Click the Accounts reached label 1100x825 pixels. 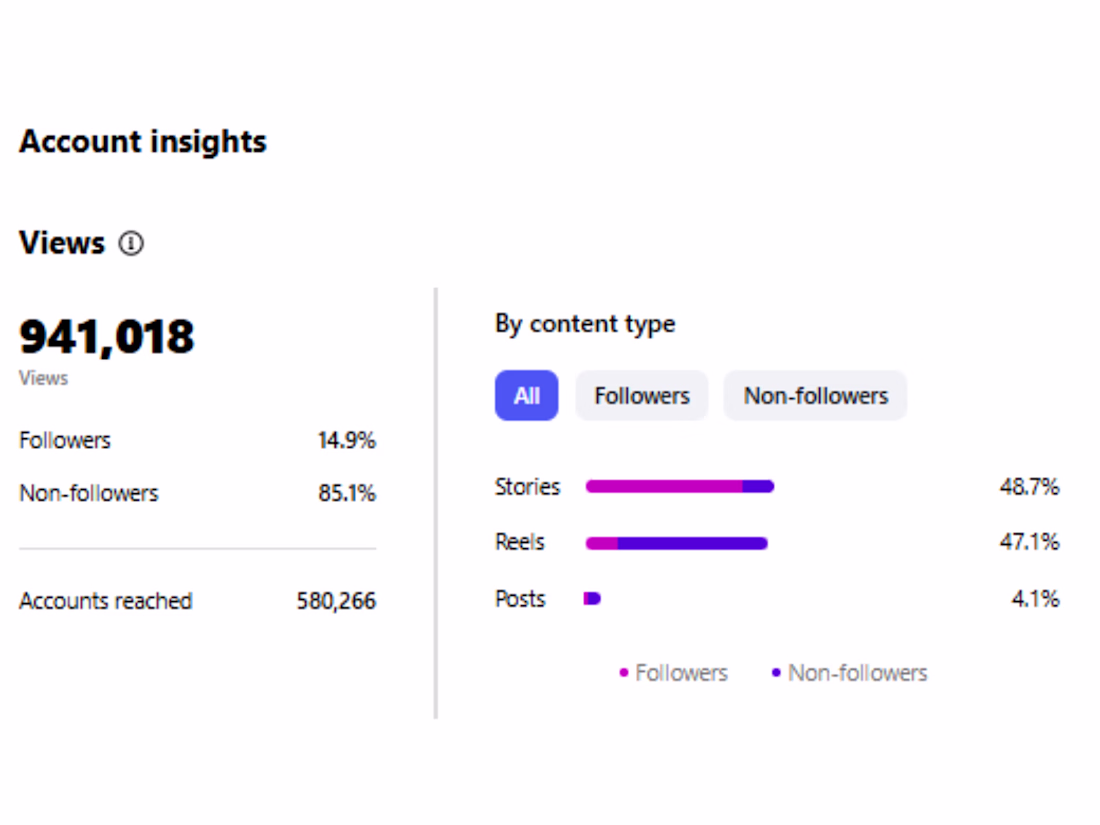(x=105, y=601)
